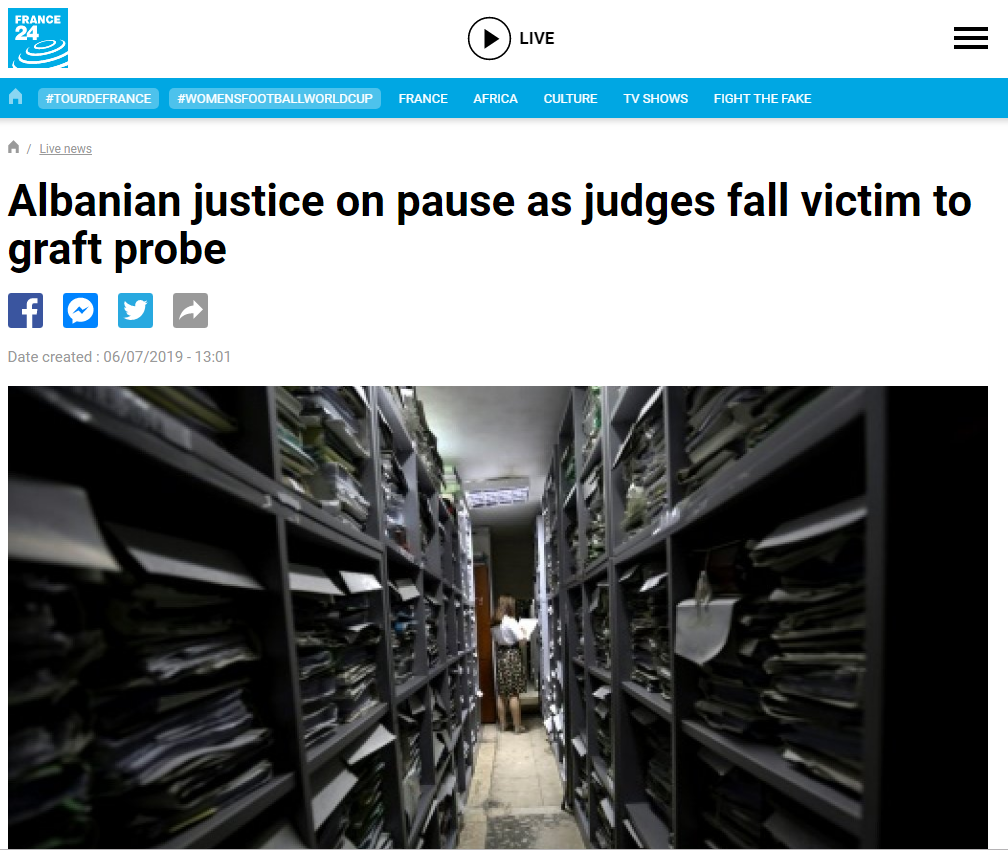Open the TV Shows section
The height and width of the screenshot is (850, 1008).
656,98
